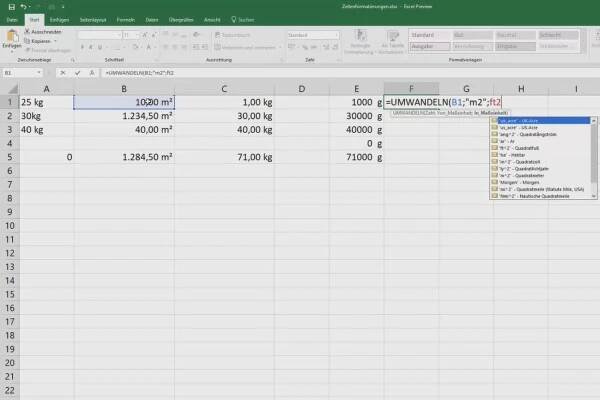Viewport: 600px width, 400px height.
Task: Open the Datei menu
Action: 13,17
